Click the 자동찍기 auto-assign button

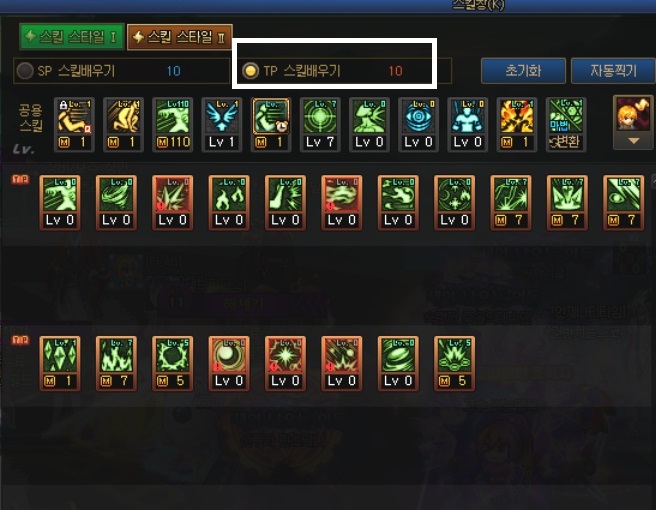(x=613, y=71)
